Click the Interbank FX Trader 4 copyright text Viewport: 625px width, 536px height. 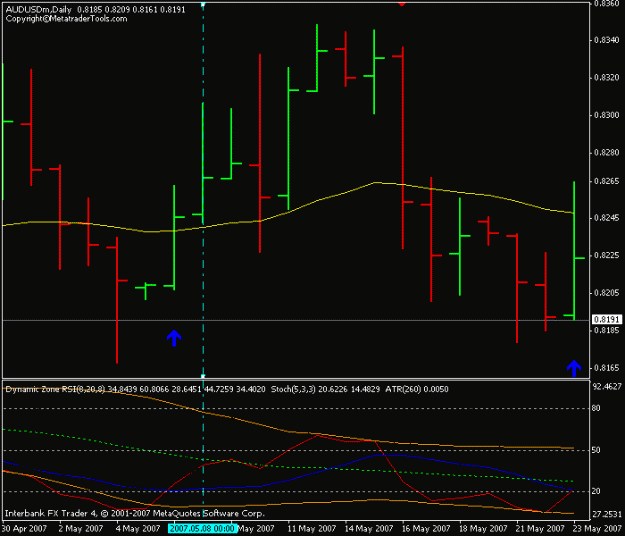135,513
